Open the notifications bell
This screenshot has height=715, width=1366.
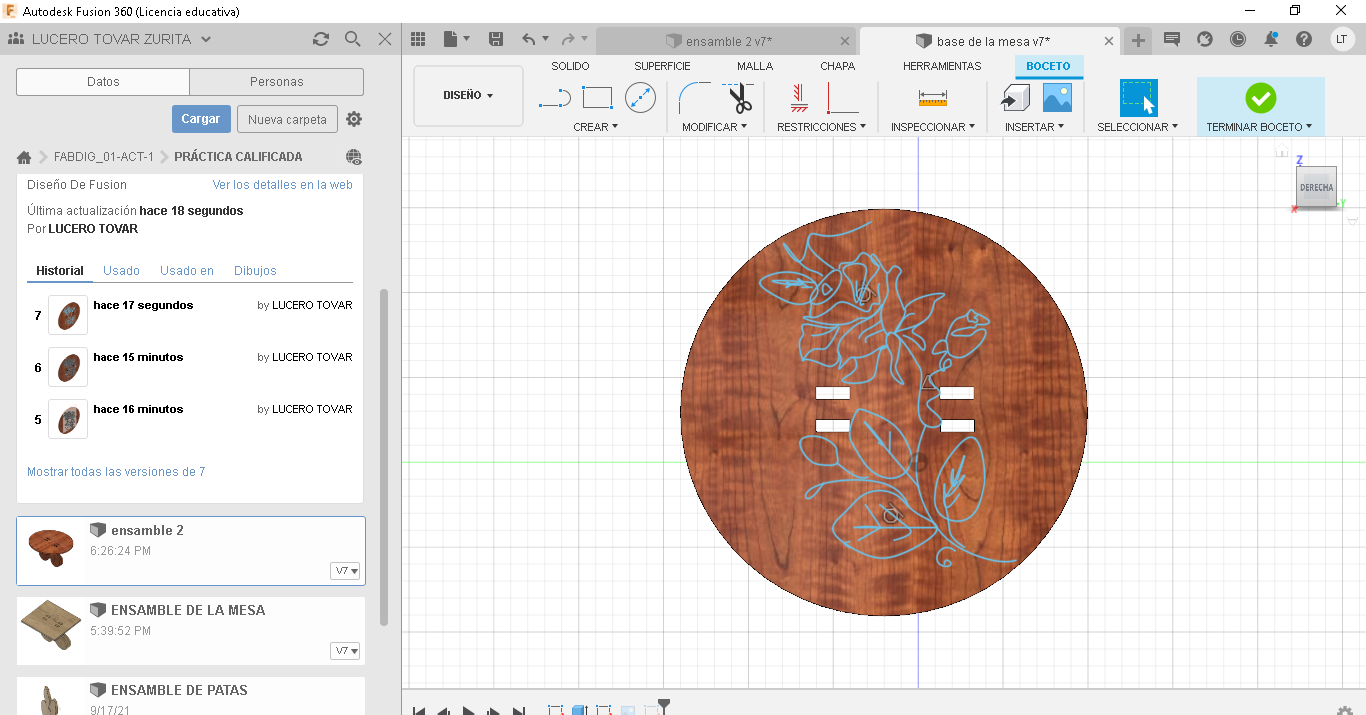[1271, 39]
